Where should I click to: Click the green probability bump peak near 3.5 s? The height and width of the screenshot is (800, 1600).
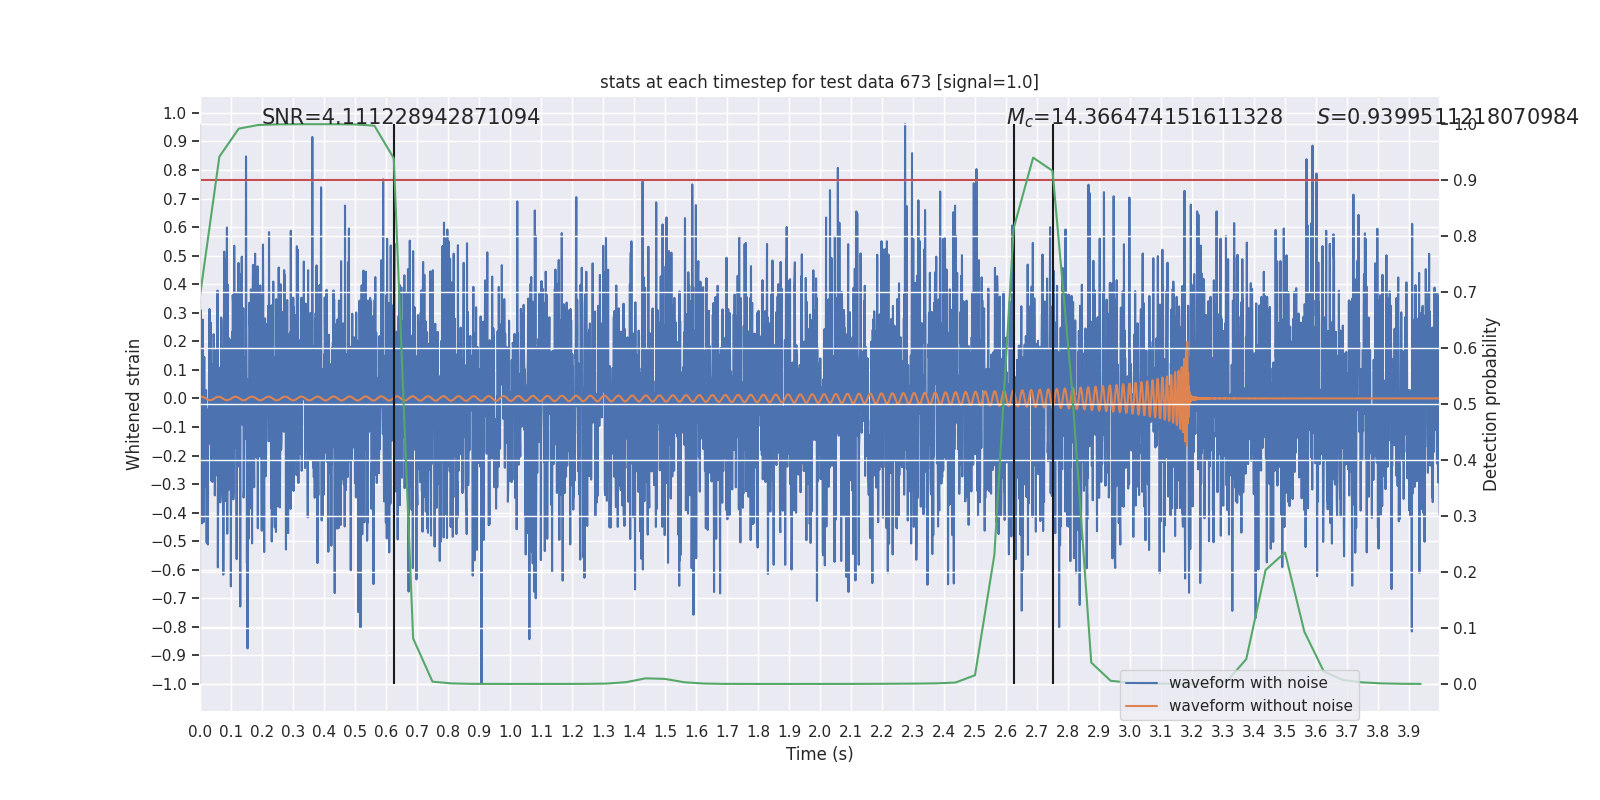(x=1284, y=552)
